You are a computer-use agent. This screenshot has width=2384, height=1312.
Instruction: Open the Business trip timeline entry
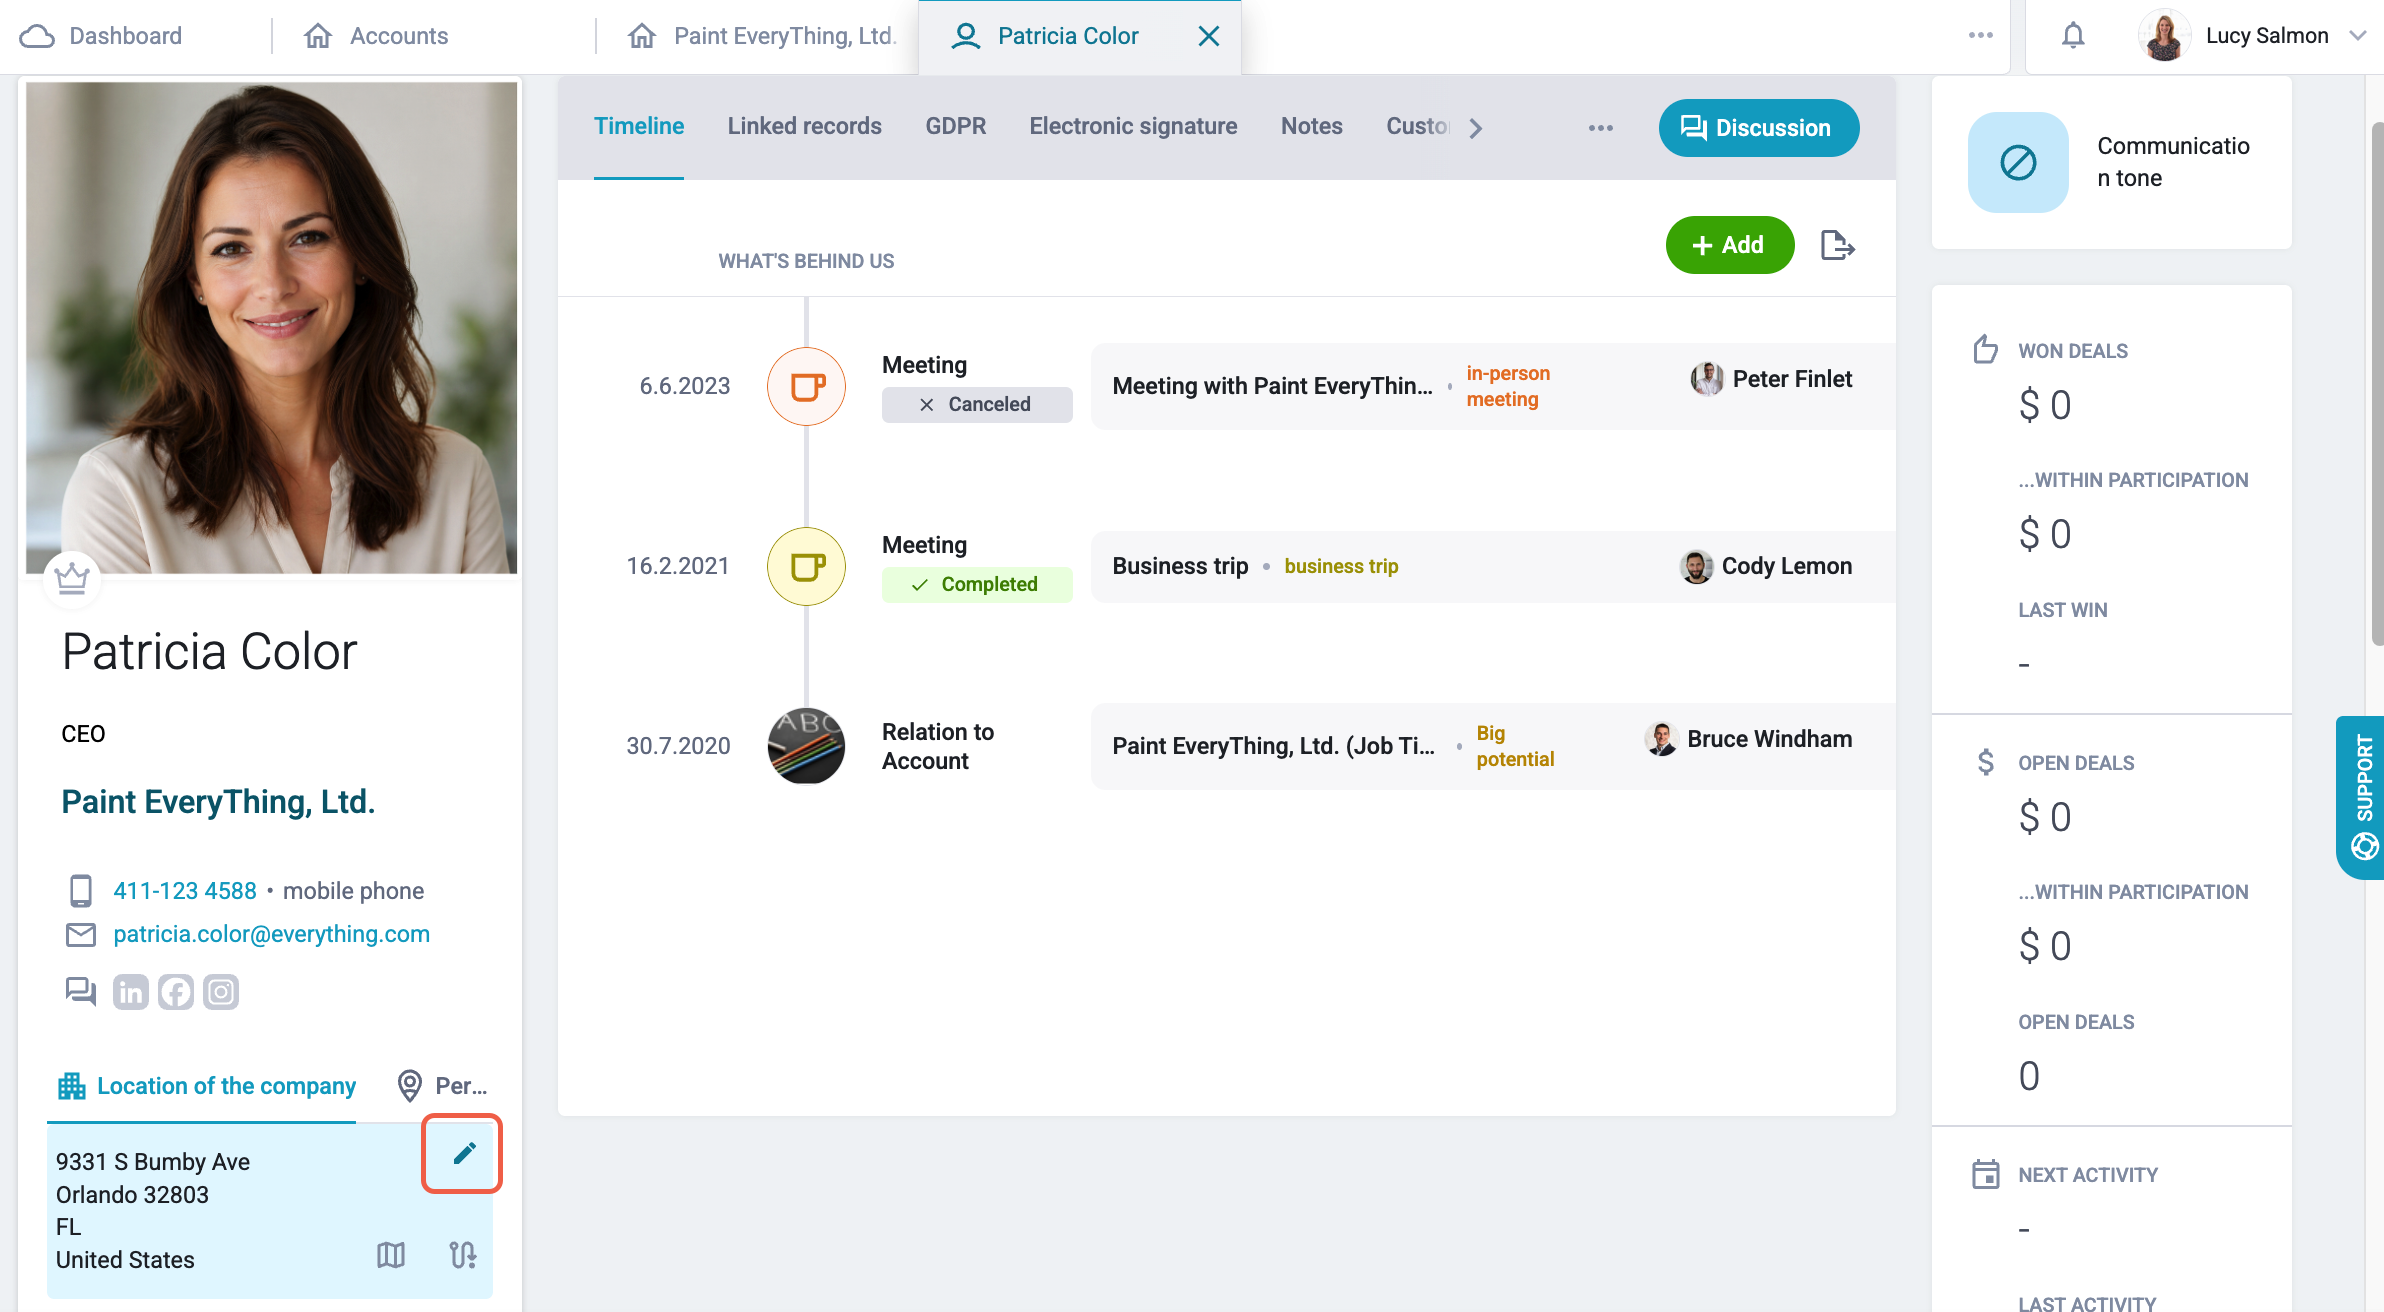1180,566
